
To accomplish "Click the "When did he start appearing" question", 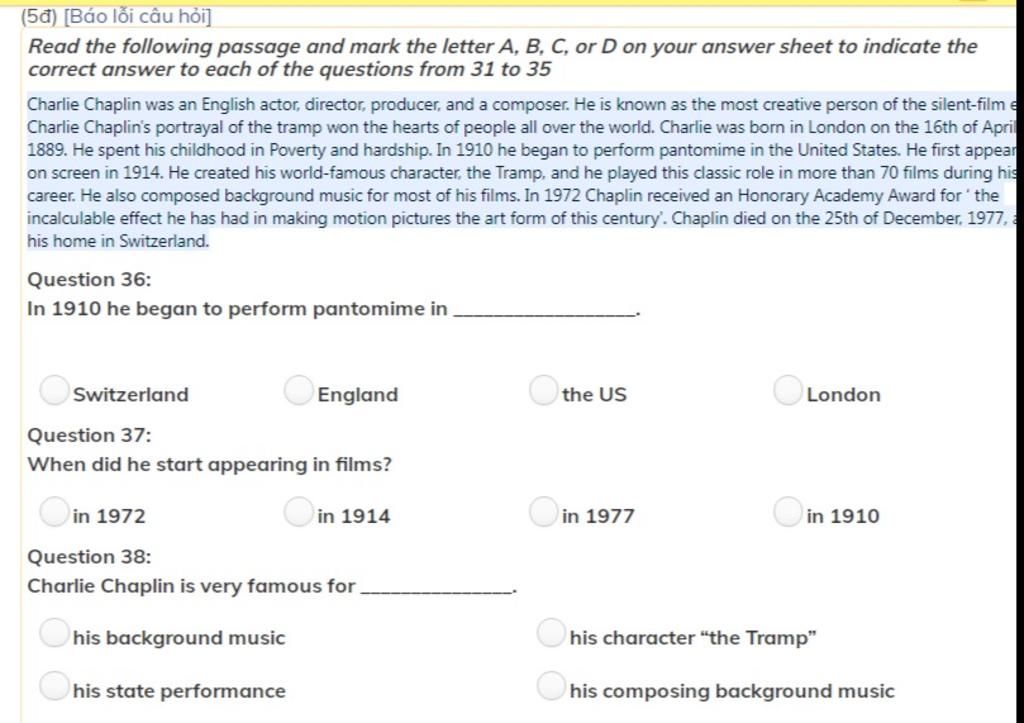I will coord(210,464).
